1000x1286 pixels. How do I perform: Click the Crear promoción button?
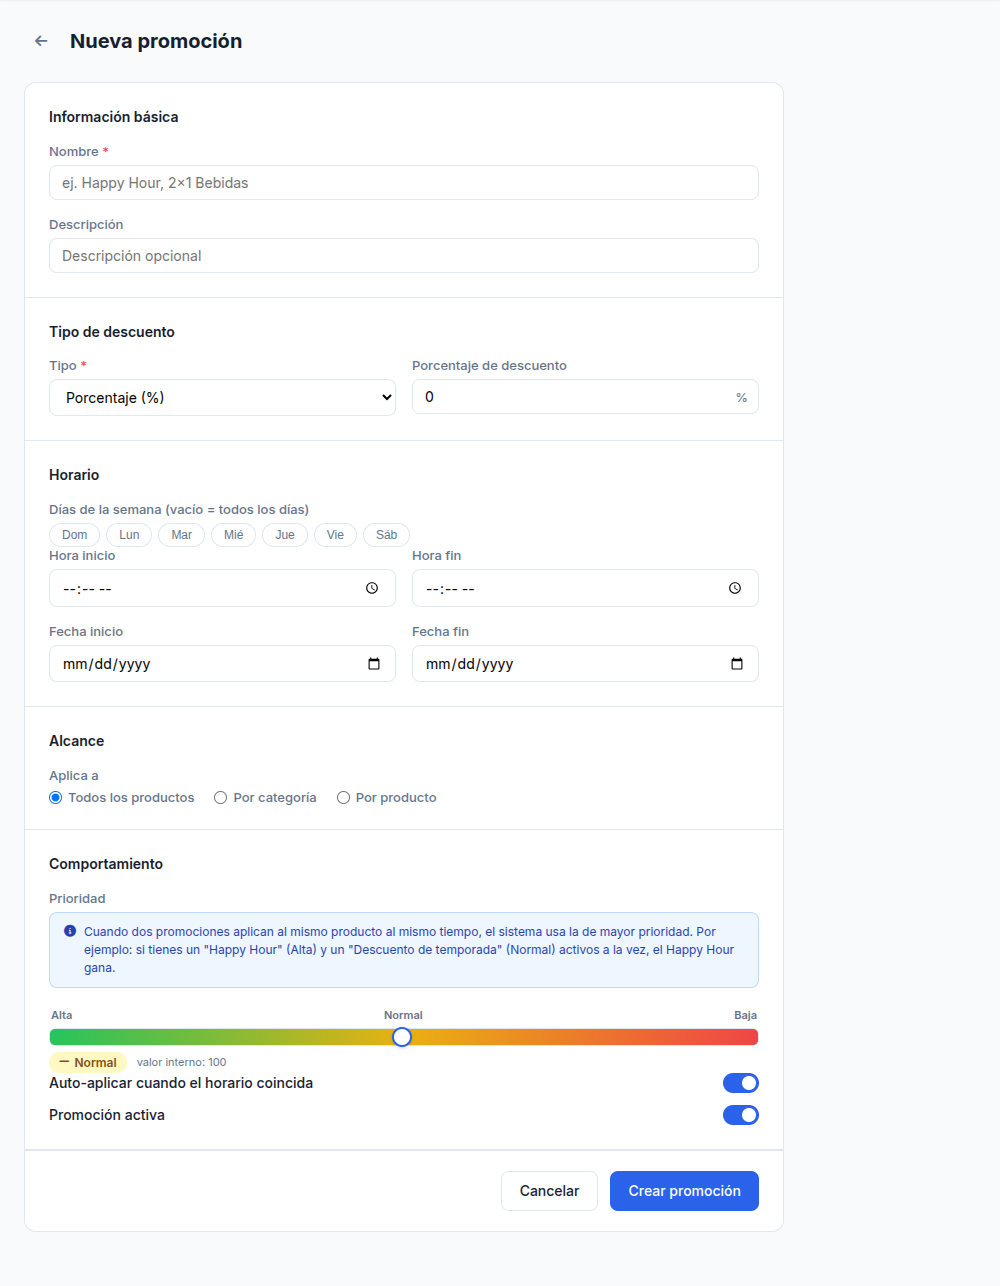684,1191
